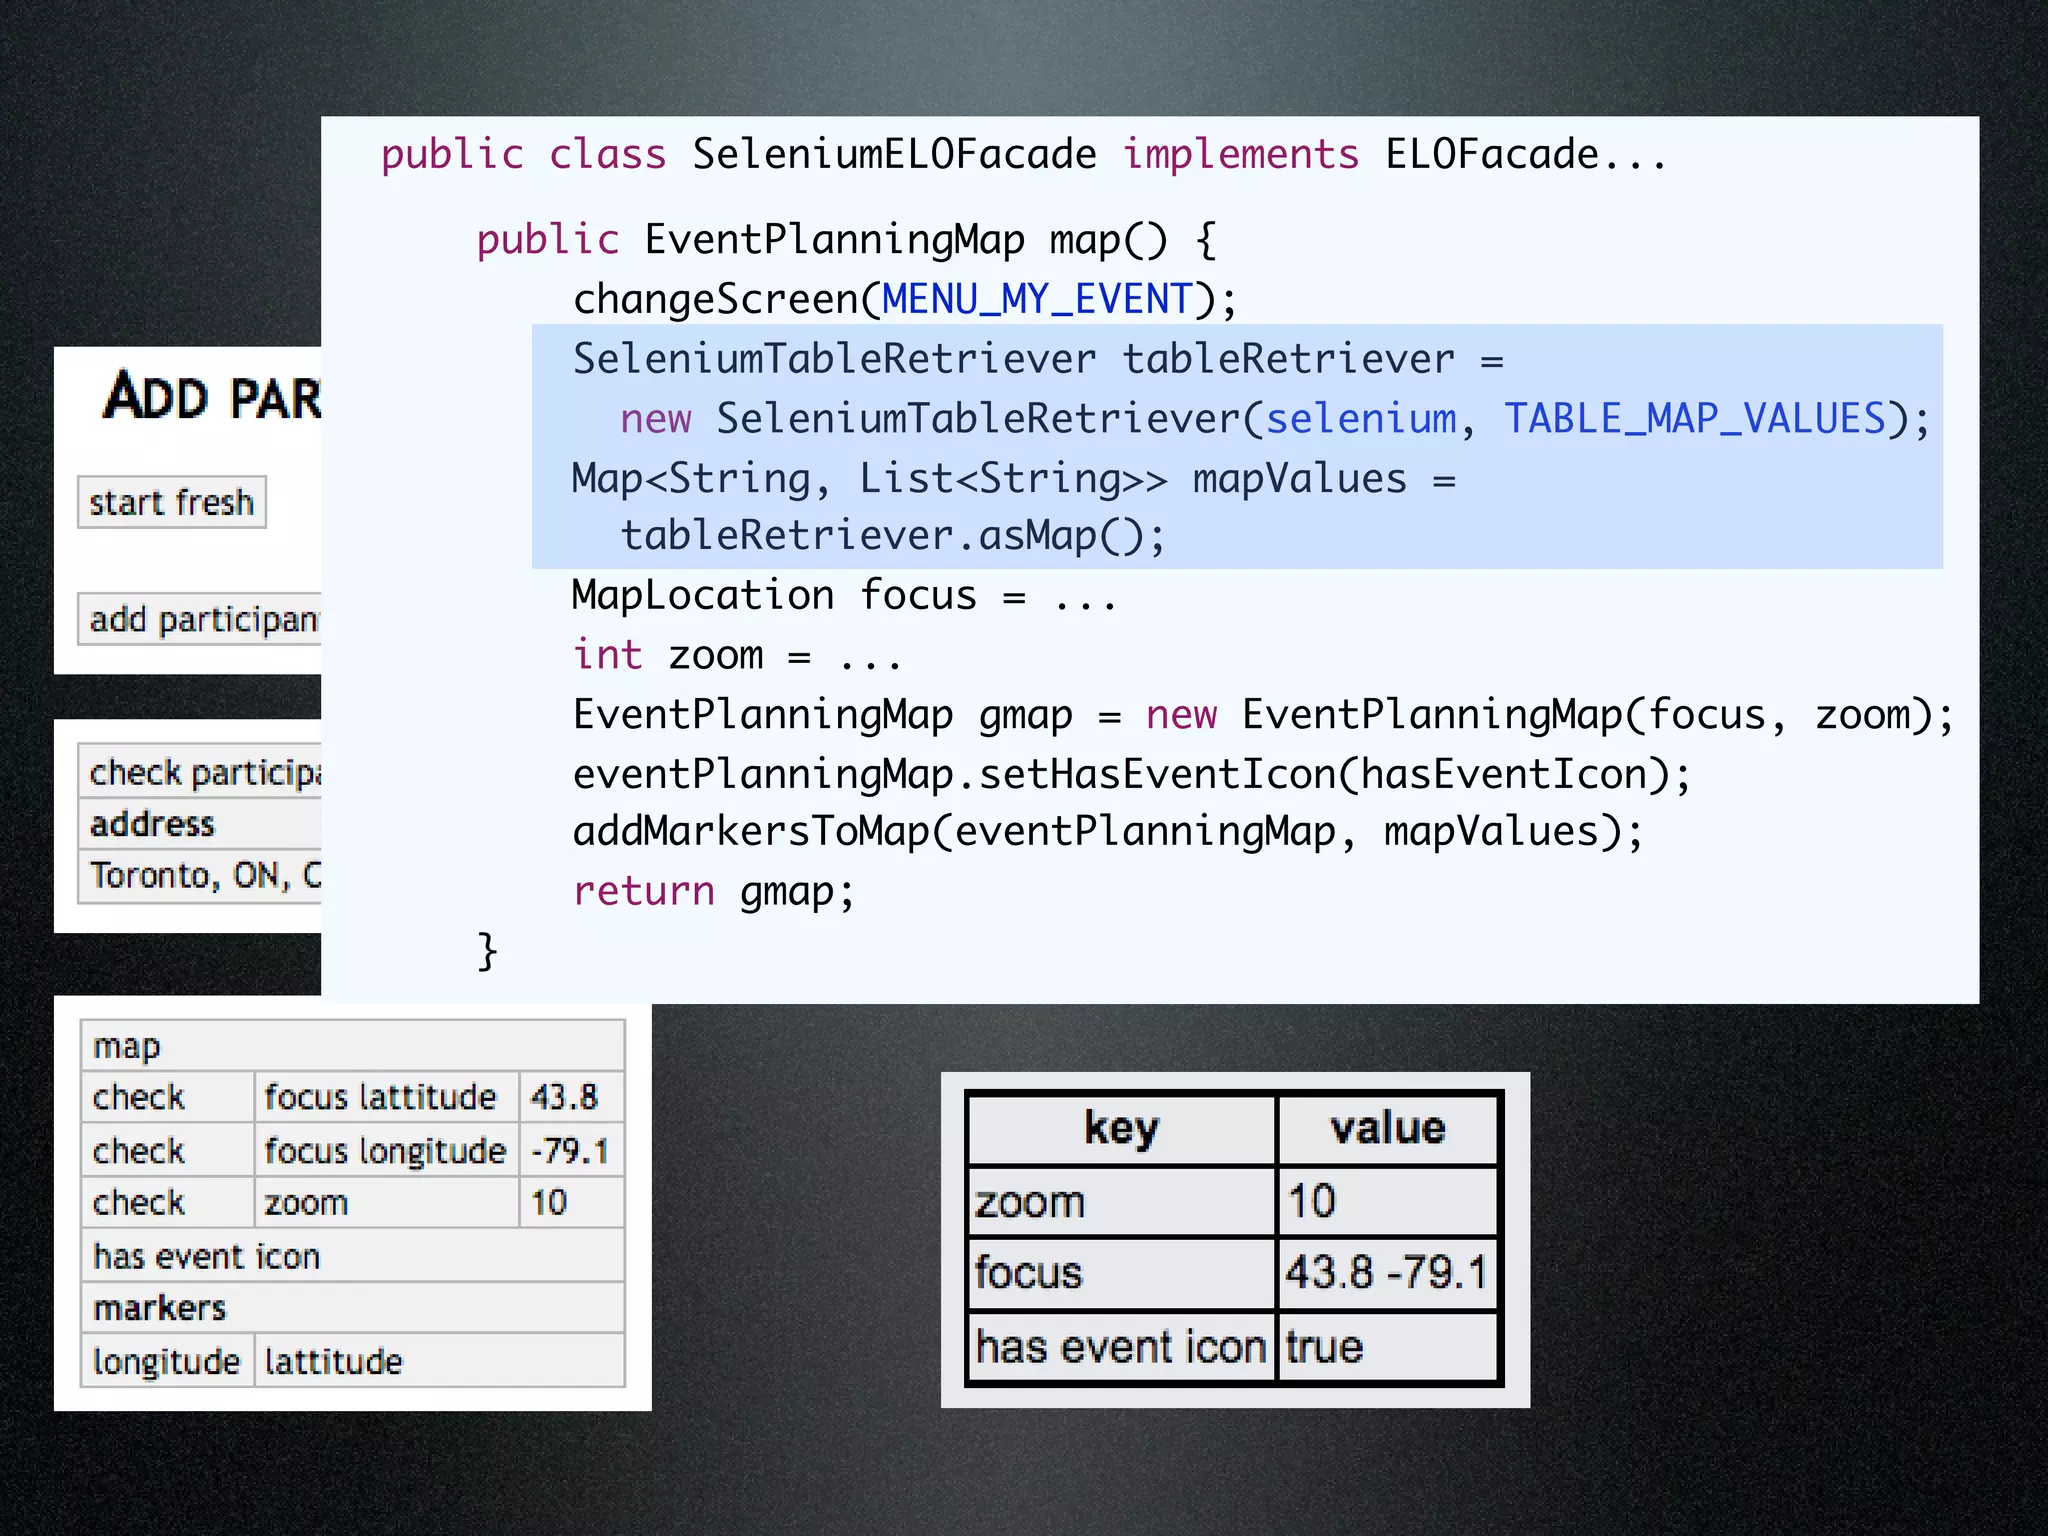Click the 'markers' row
Image resolution: width=2048 pixels, height=1536 pixels.
pyautogui.click(x=353, y=1308)
